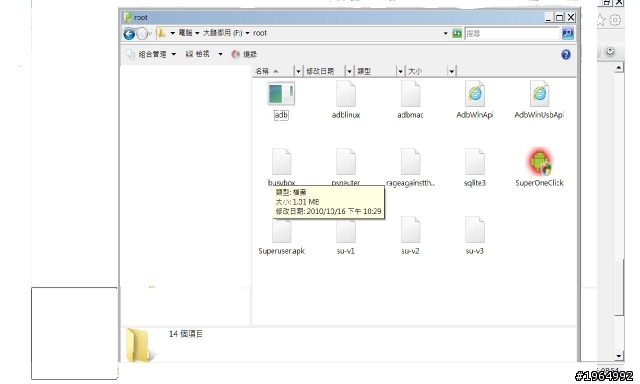Select the sqlite3 file icon

[x=475, y=162]
